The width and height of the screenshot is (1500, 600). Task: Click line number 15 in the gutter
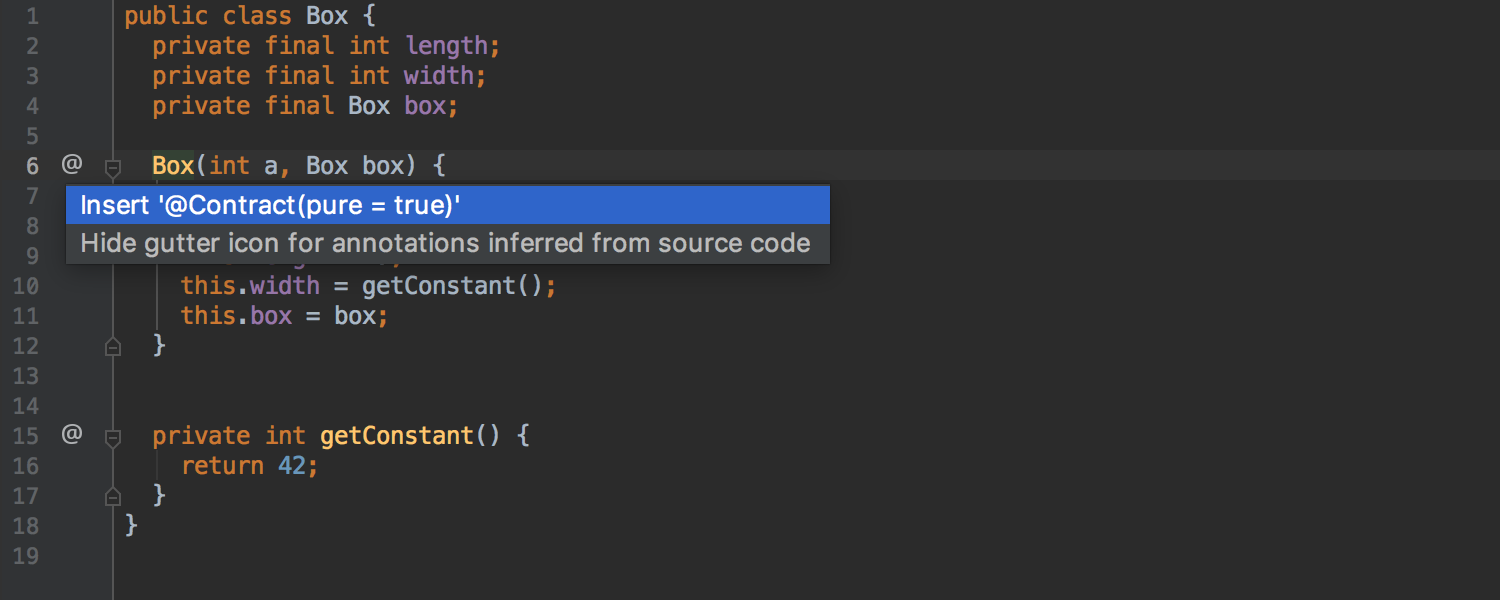pyautogui.click(x=26, y=435)
